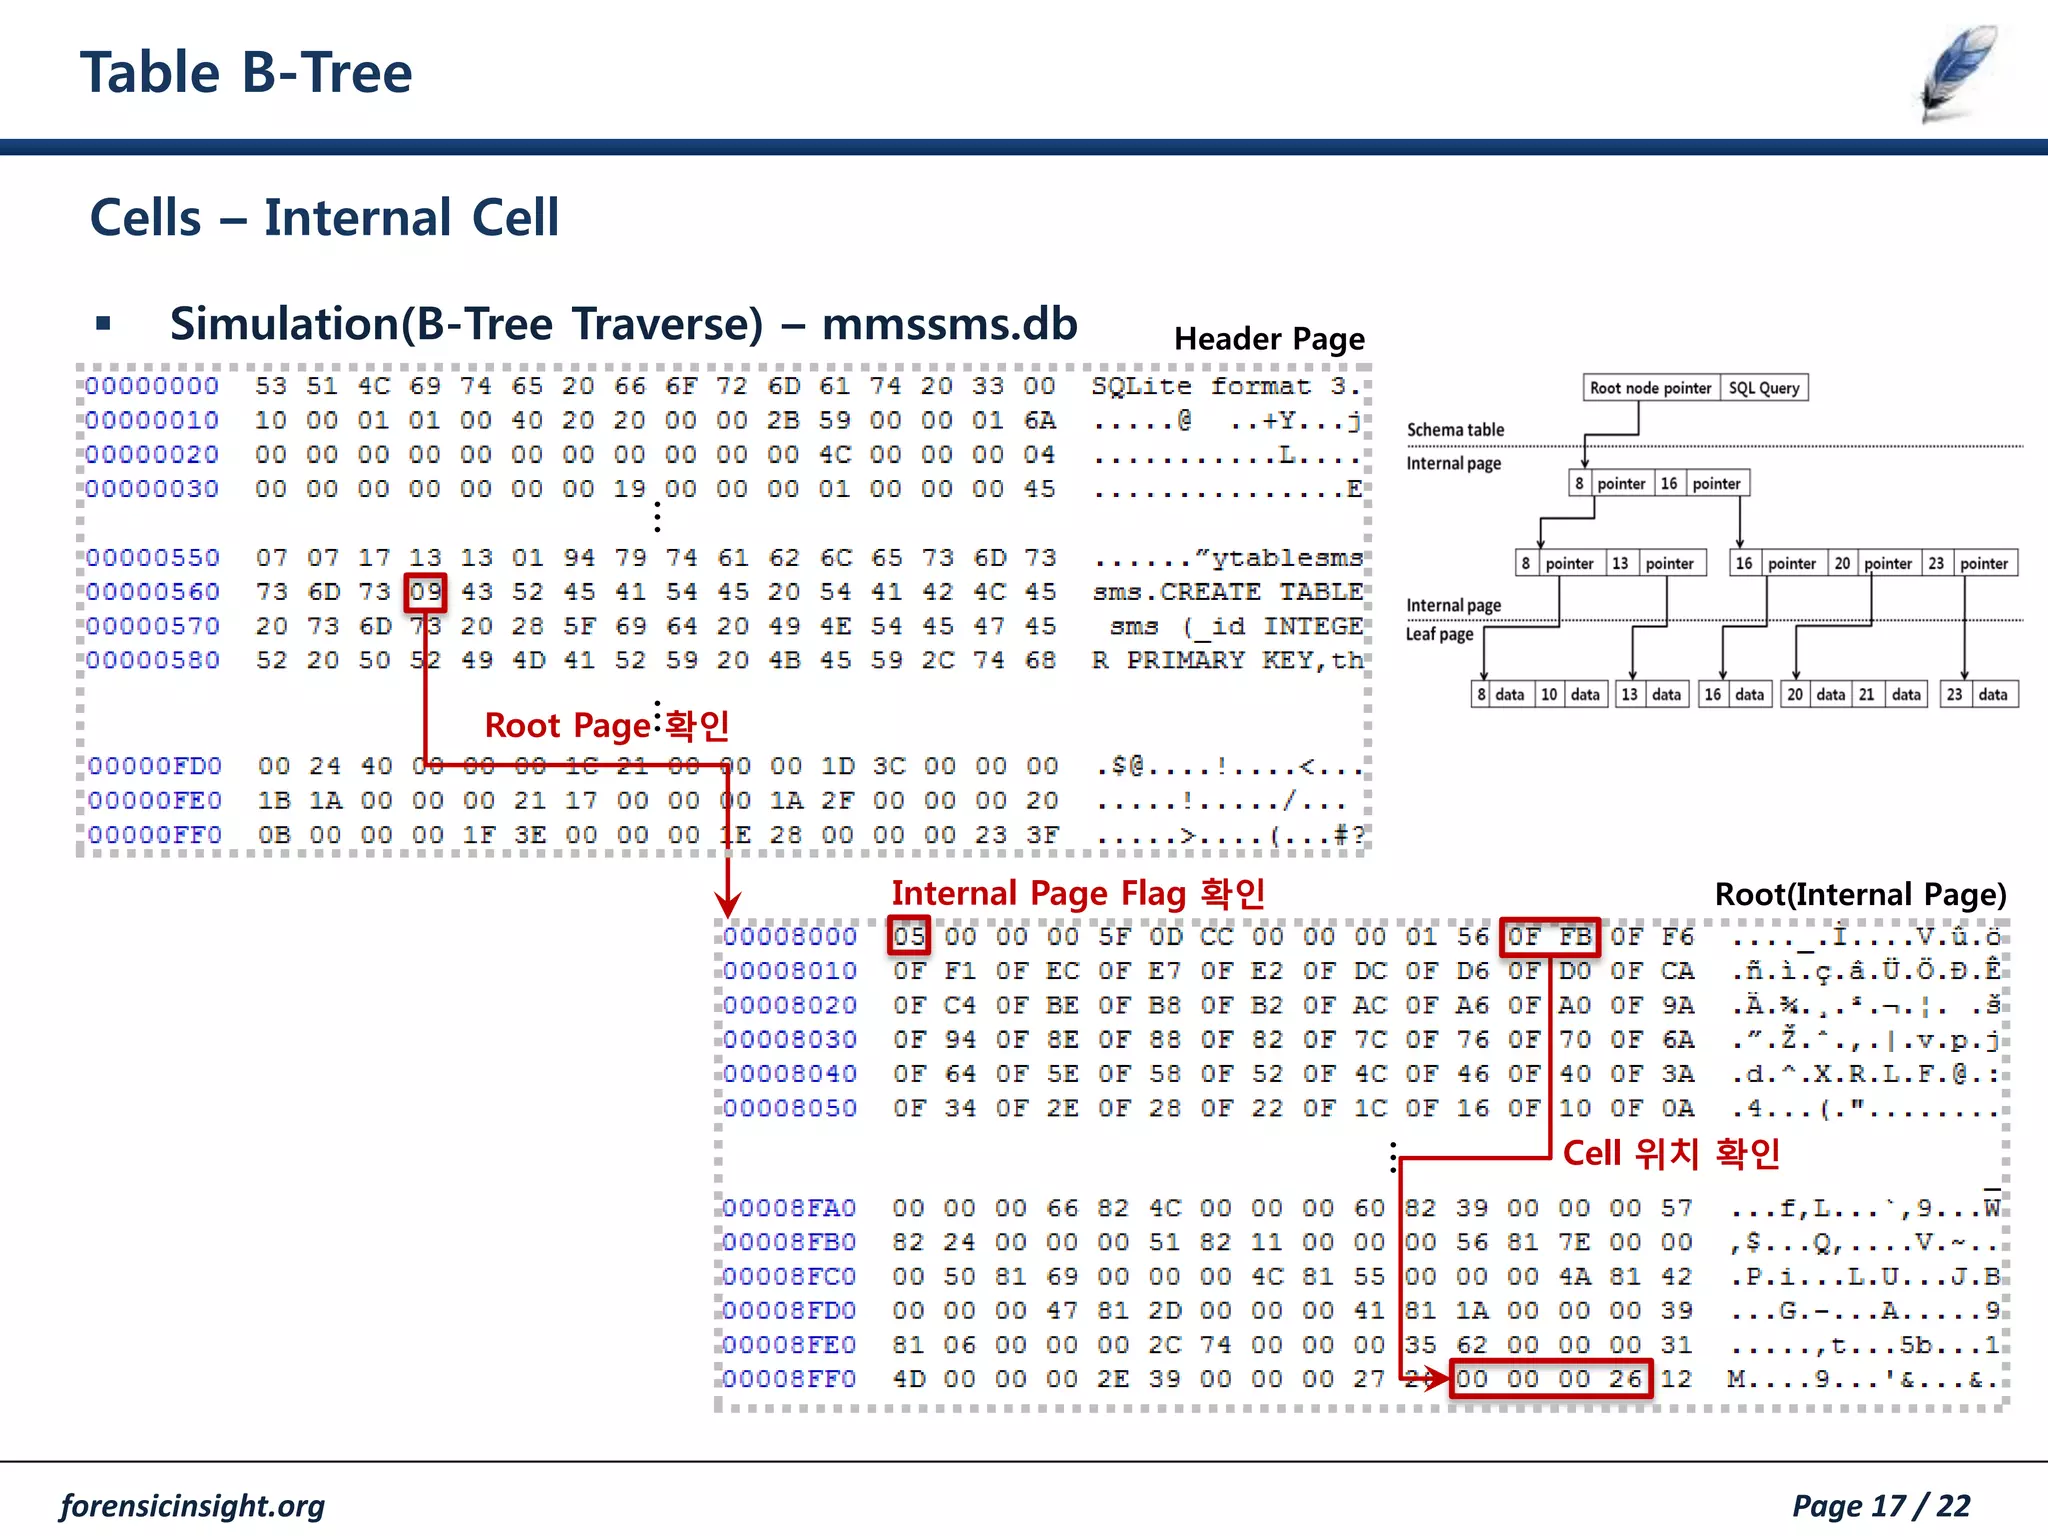Click the '13 pointer' box in the second-level node
The image size is (2048, 1536).
pos(1655,563)
